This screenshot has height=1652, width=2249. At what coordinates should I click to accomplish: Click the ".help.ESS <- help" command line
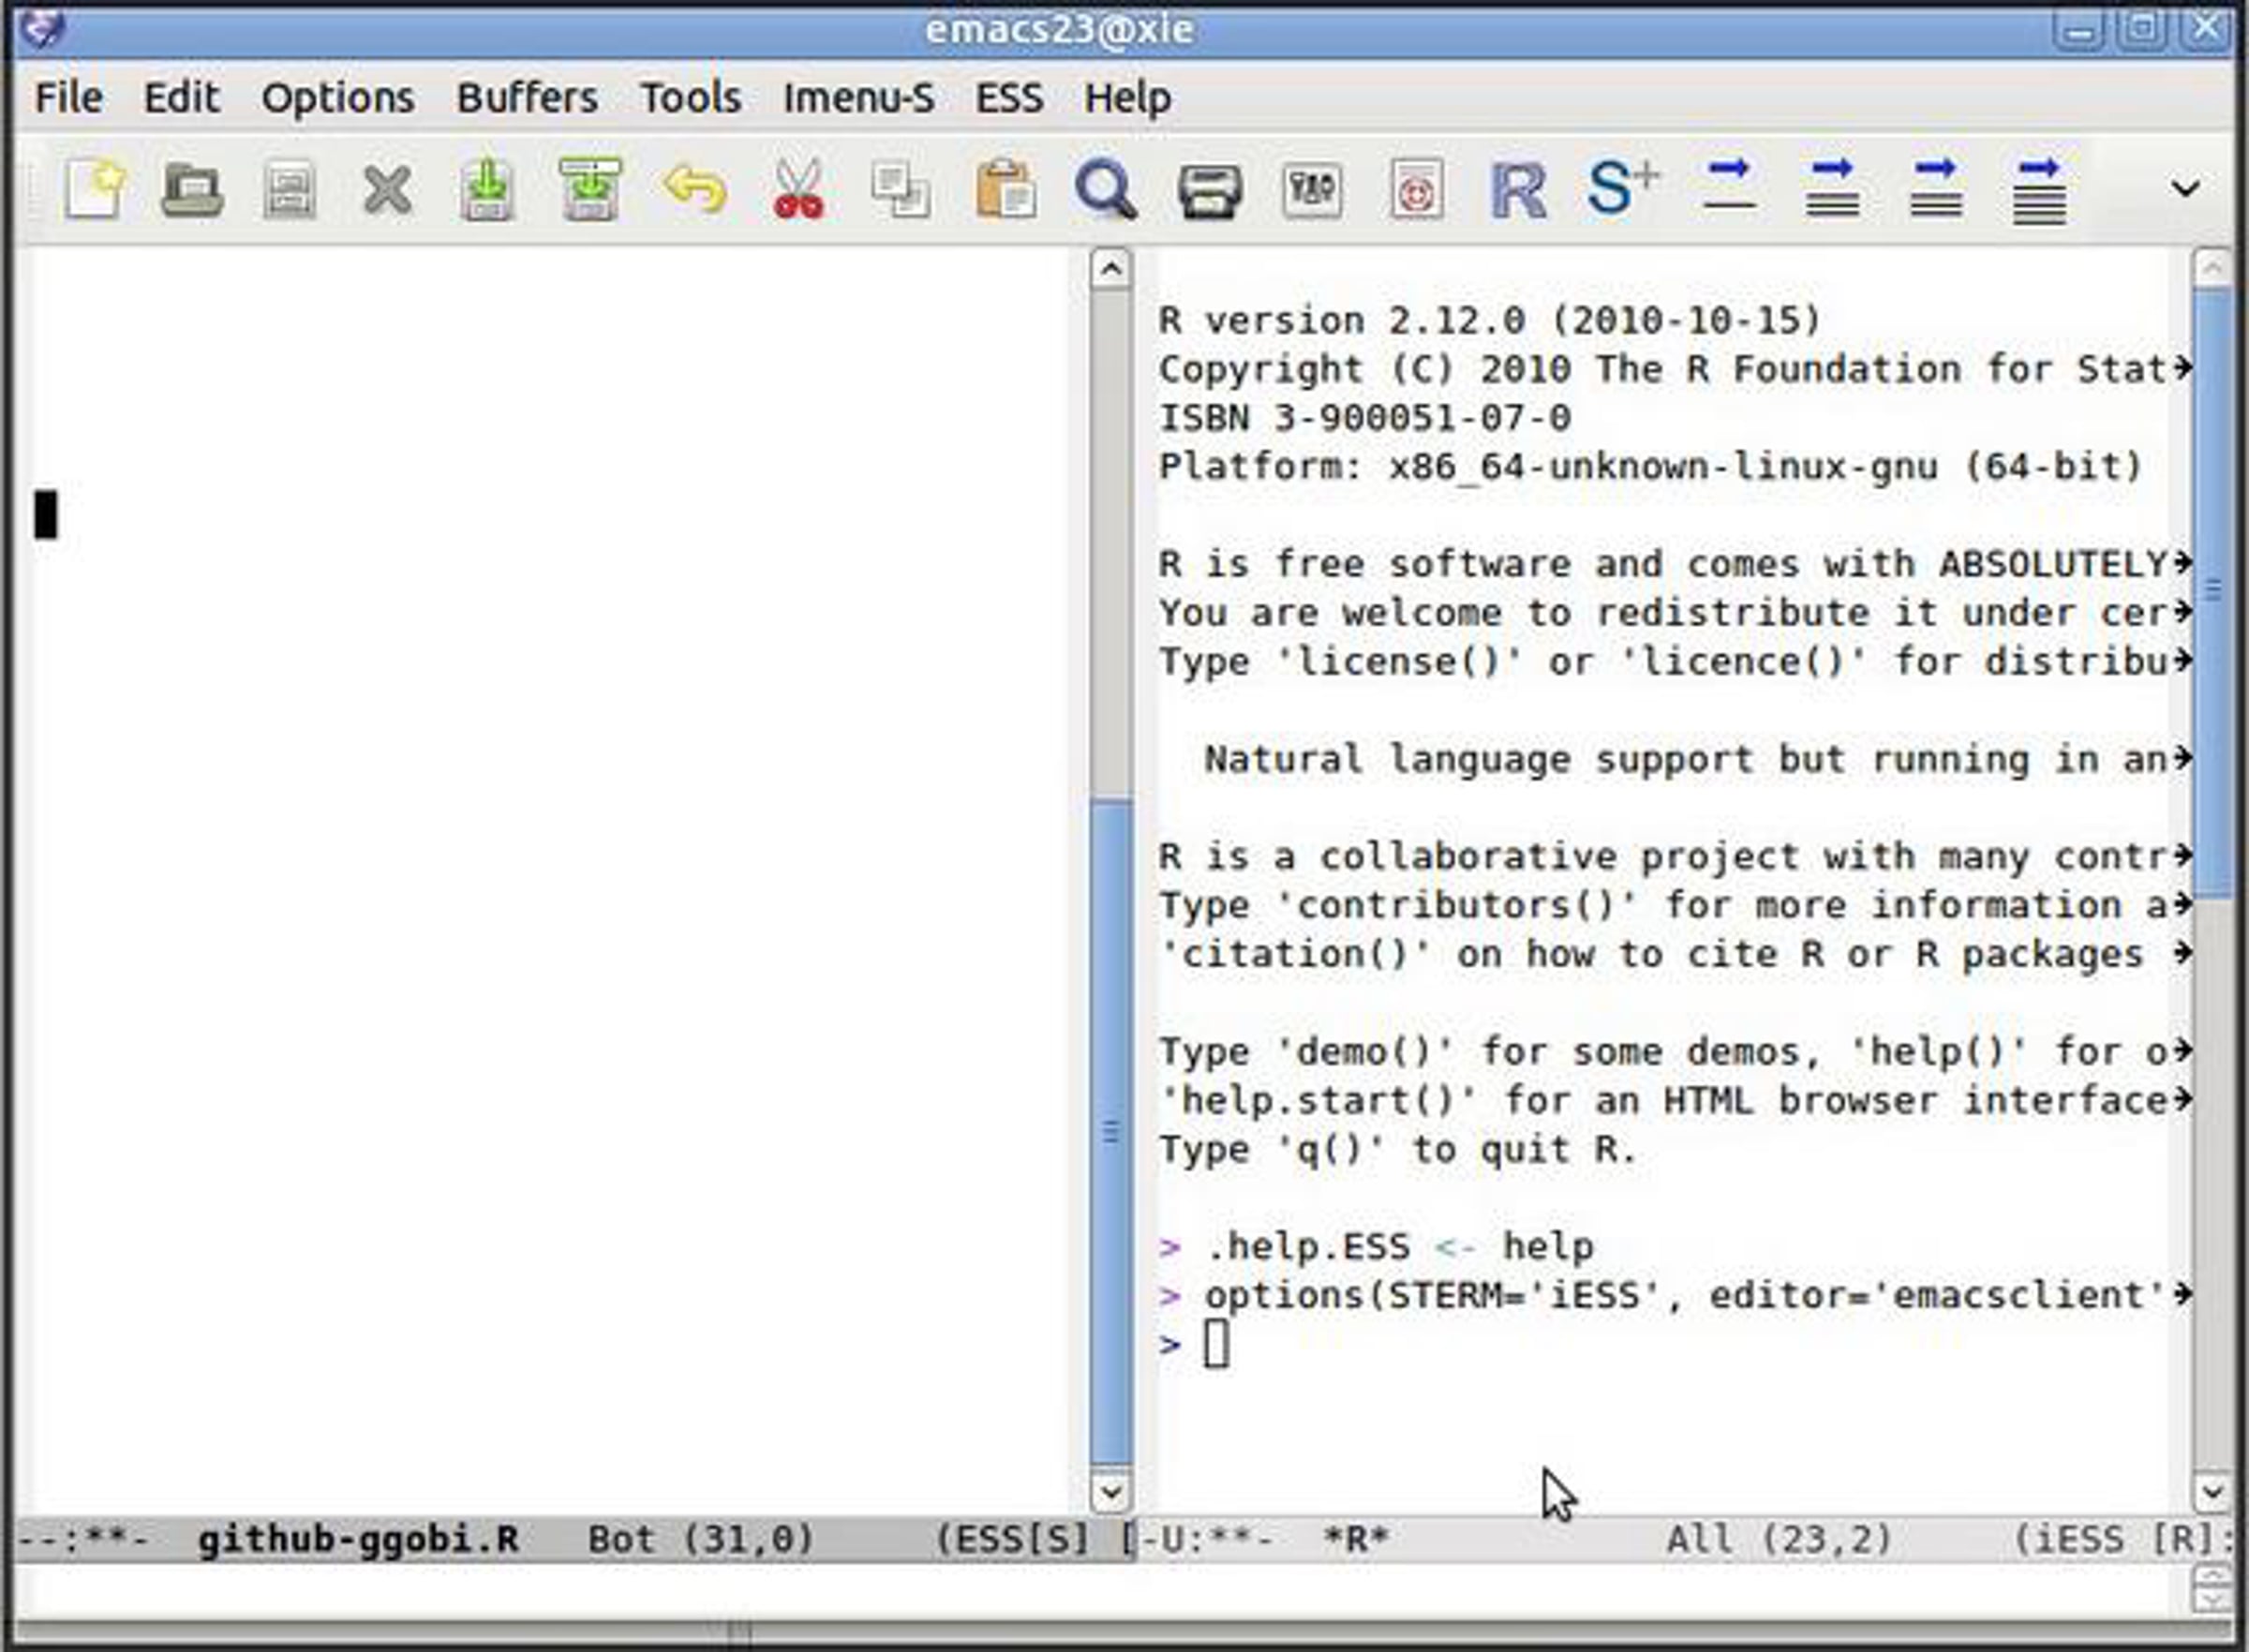[1376, 1247]
